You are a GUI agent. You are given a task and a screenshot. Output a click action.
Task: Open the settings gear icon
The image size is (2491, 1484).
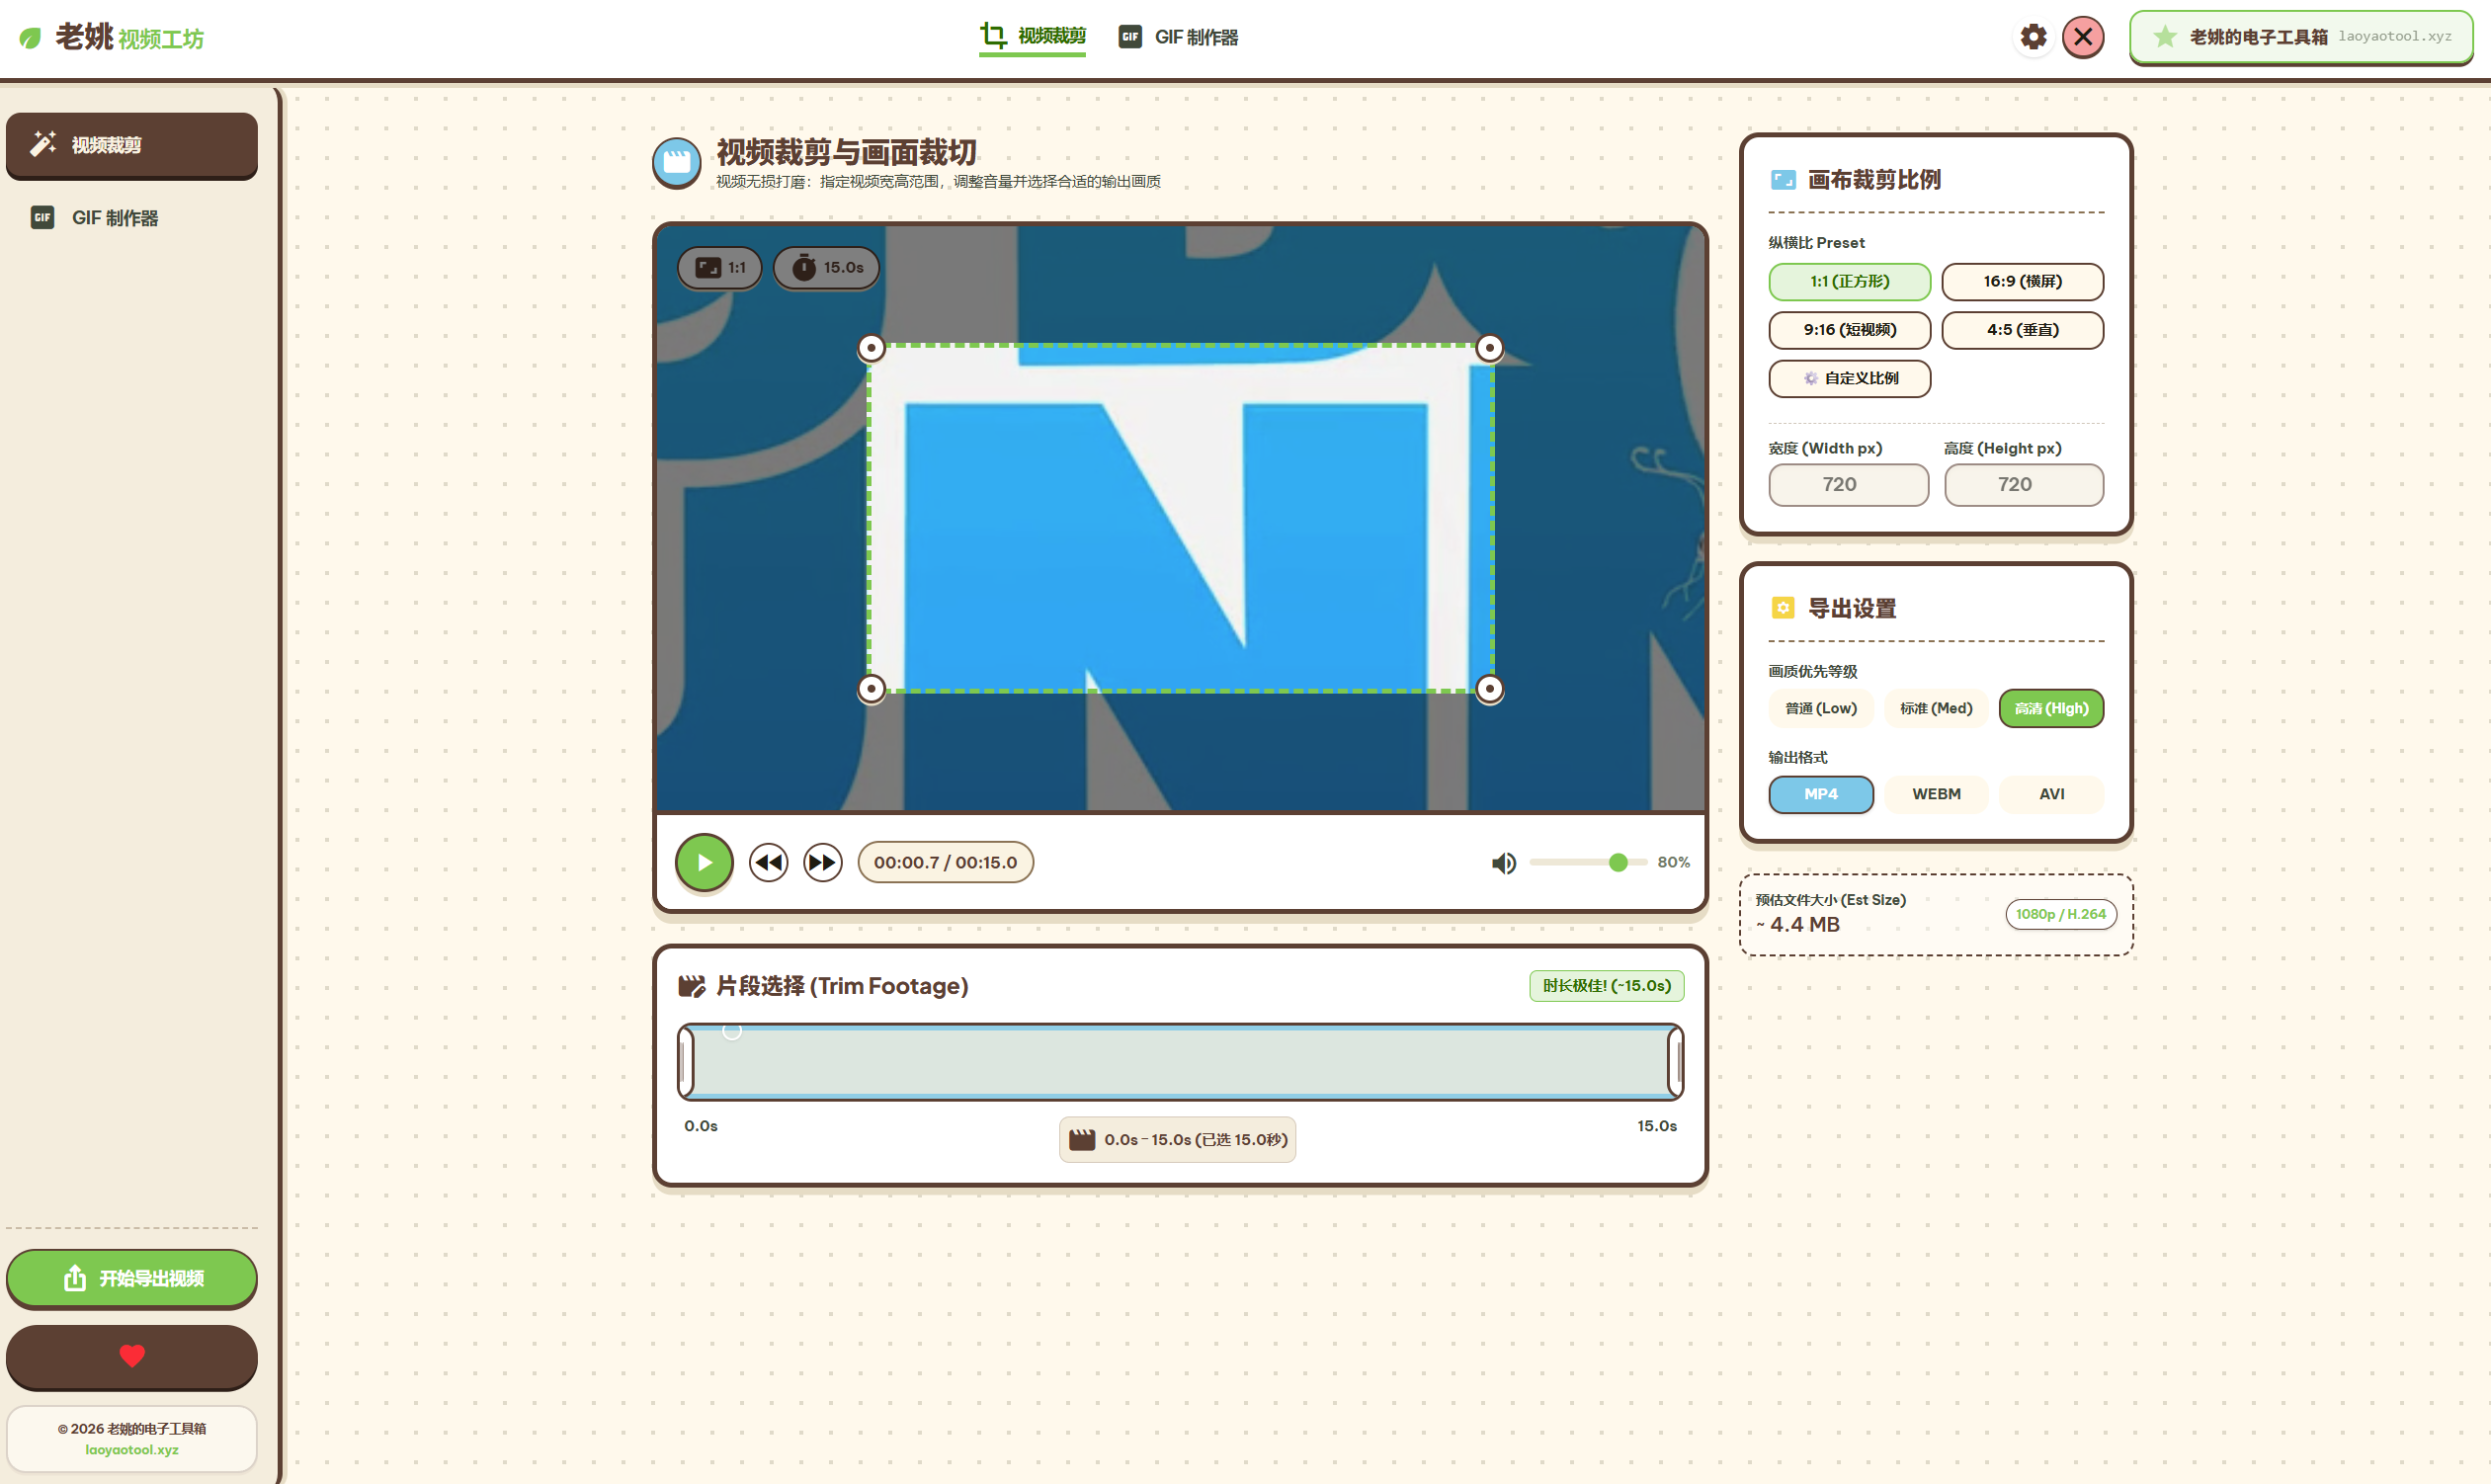point(2033,37)
